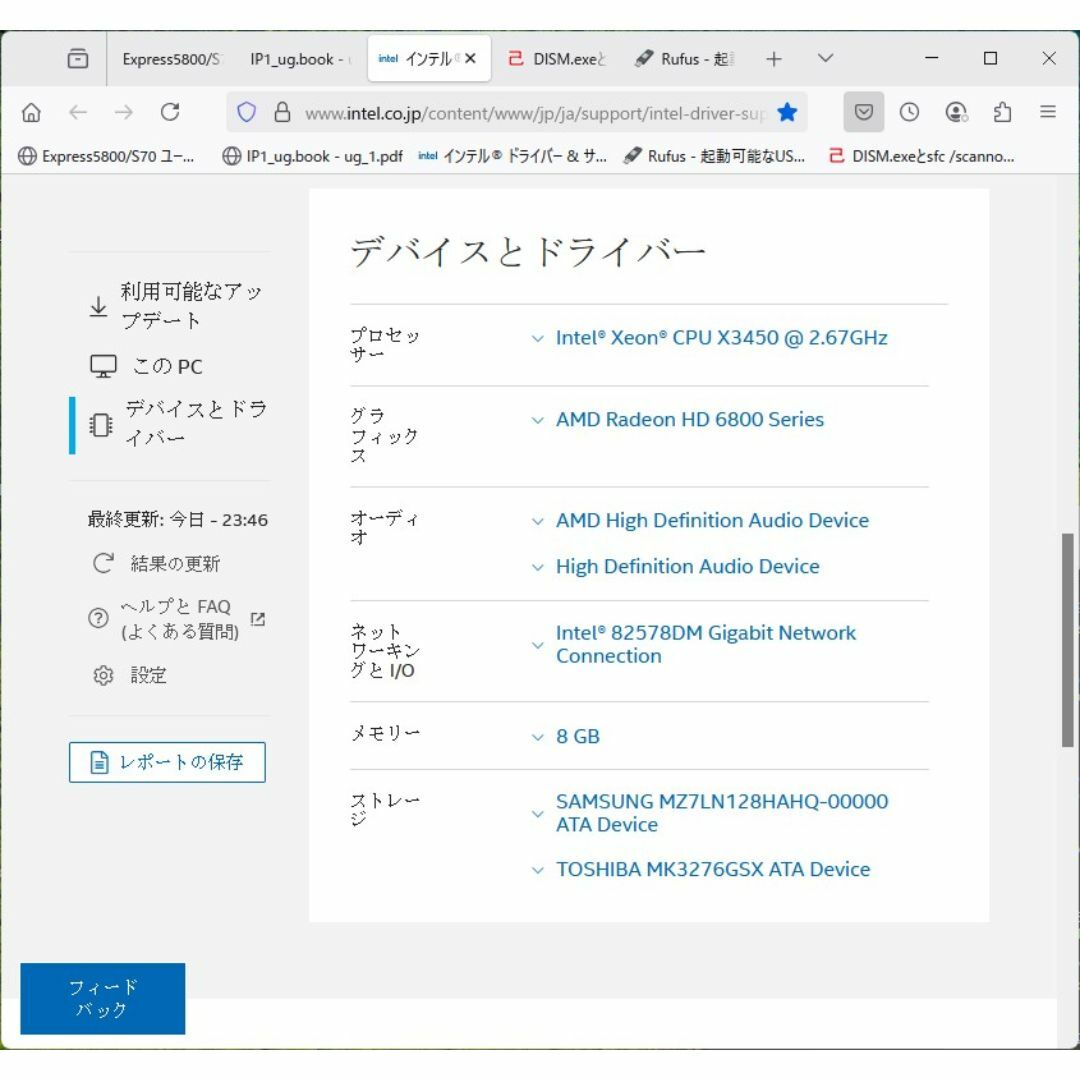Click the ネットワーキングと I/O label
1080x1080 pixels.
pos(384,651)
